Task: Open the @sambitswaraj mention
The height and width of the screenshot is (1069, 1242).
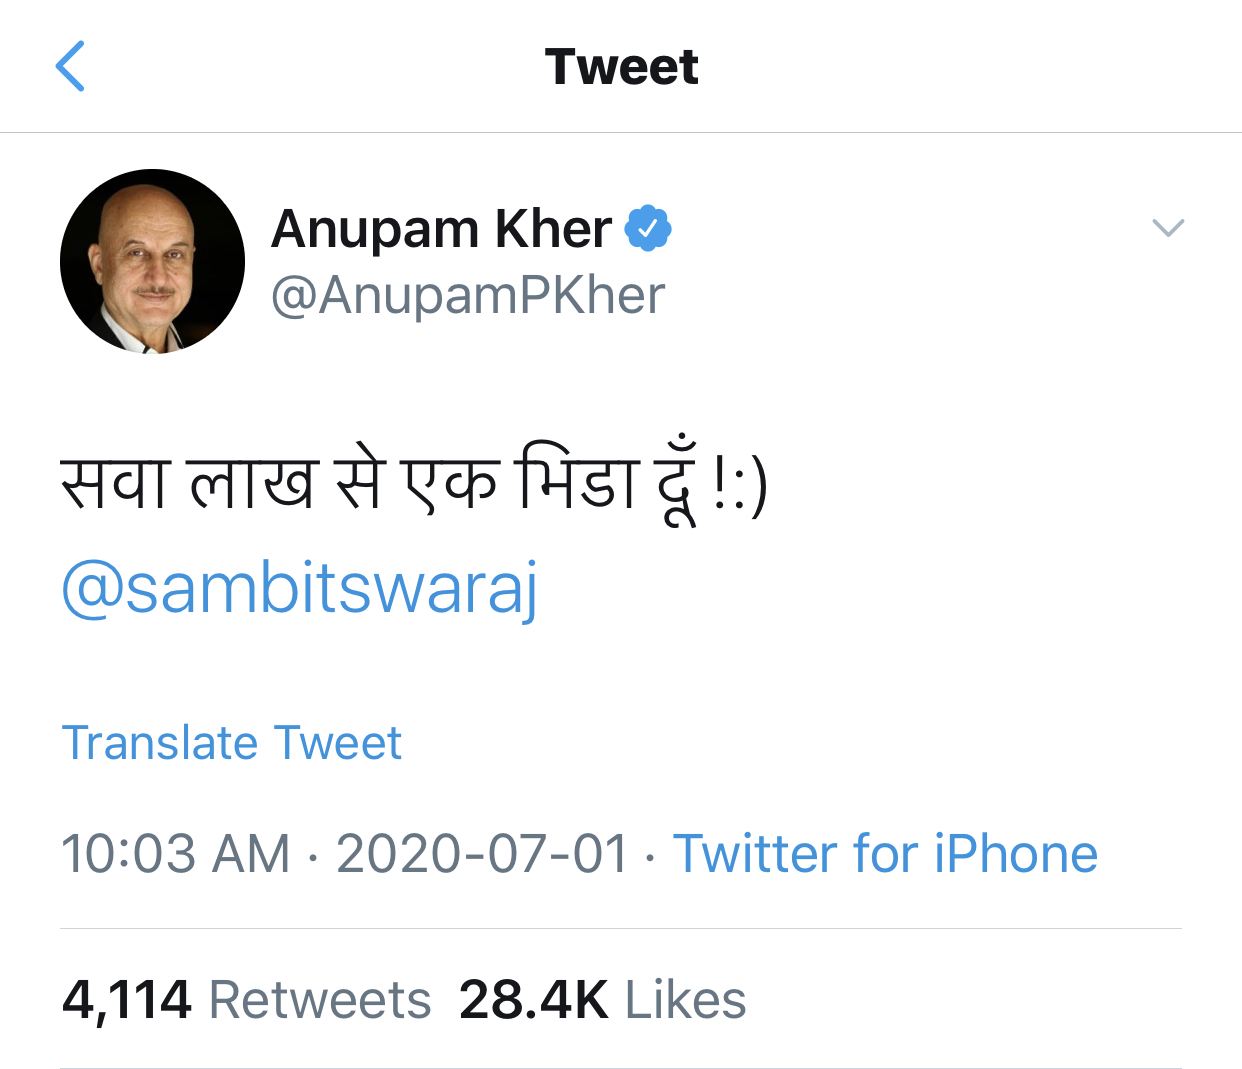Action: (x=300, y=589)
